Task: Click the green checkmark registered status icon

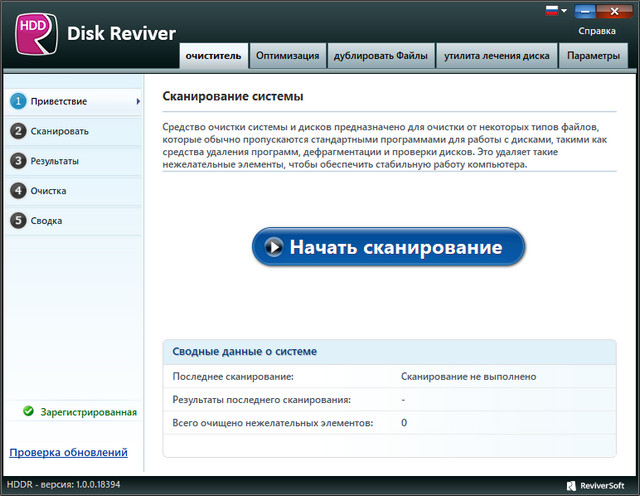Action: 28,411
